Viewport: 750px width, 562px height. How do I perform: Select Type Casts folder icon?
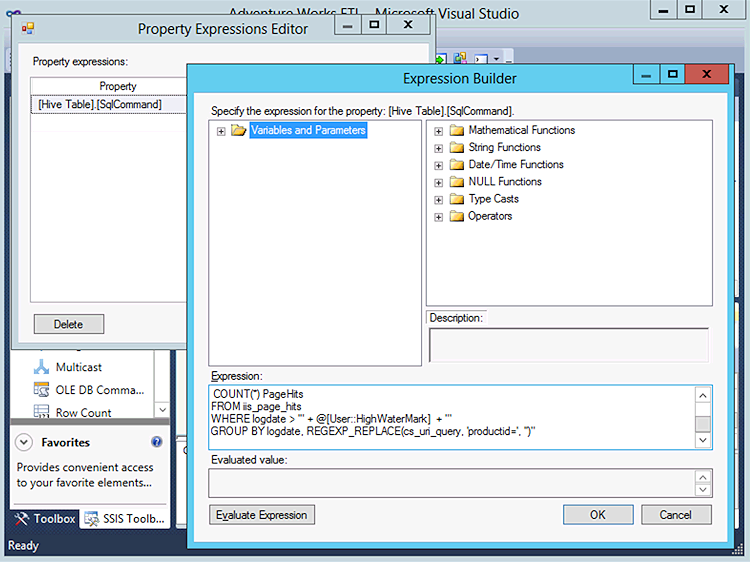[457, 199]
